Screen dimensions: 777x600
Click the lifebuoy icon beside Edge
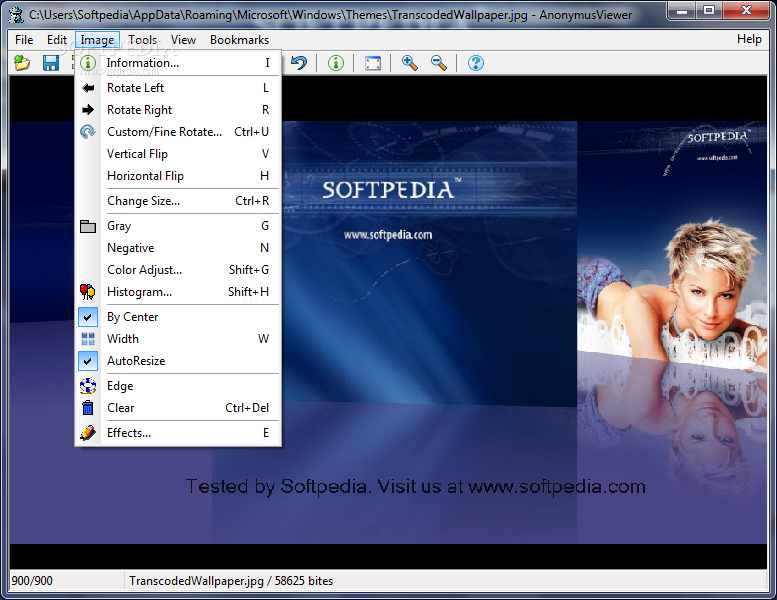pyautogui.click(x=88, y=386)
